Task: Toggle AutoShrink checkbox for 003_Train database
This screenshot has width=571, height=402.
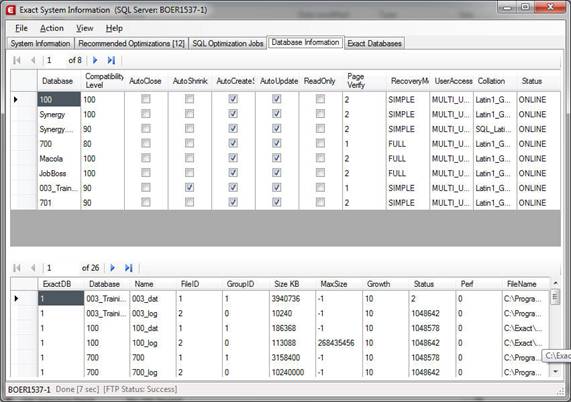Action: coord(189,188)
